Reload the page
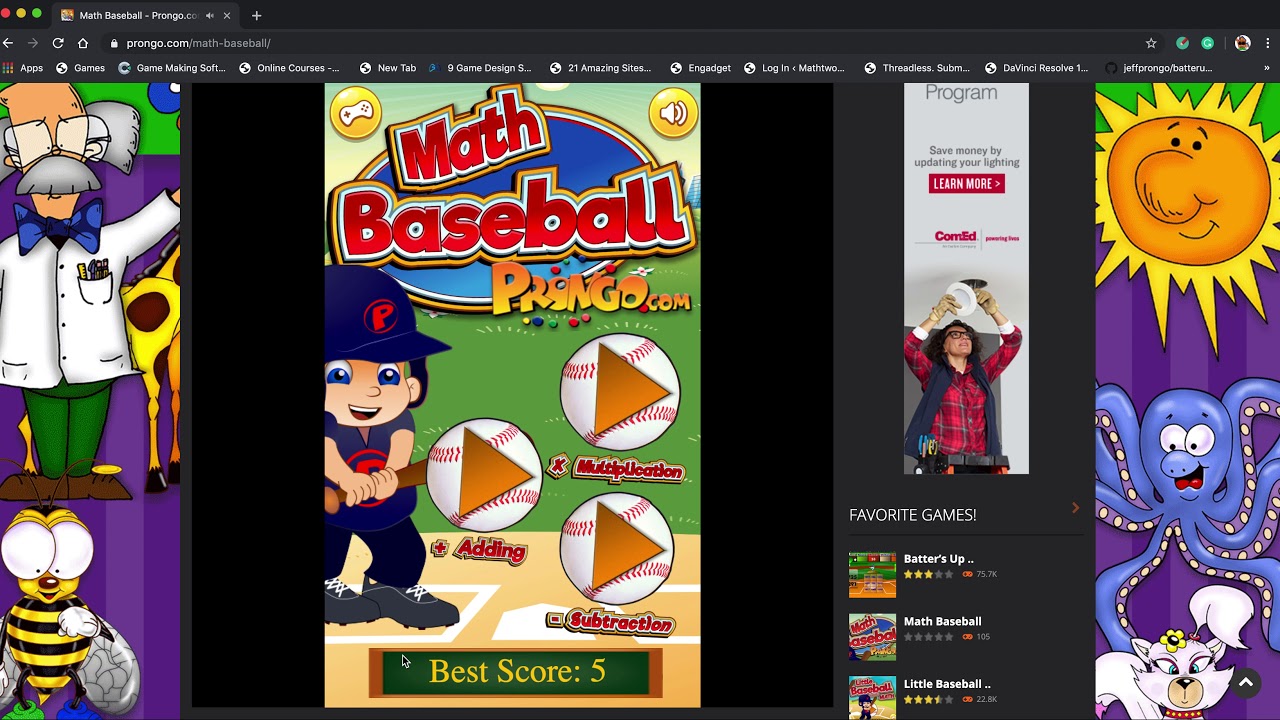The image size is (1280, 720). (58, 43)
